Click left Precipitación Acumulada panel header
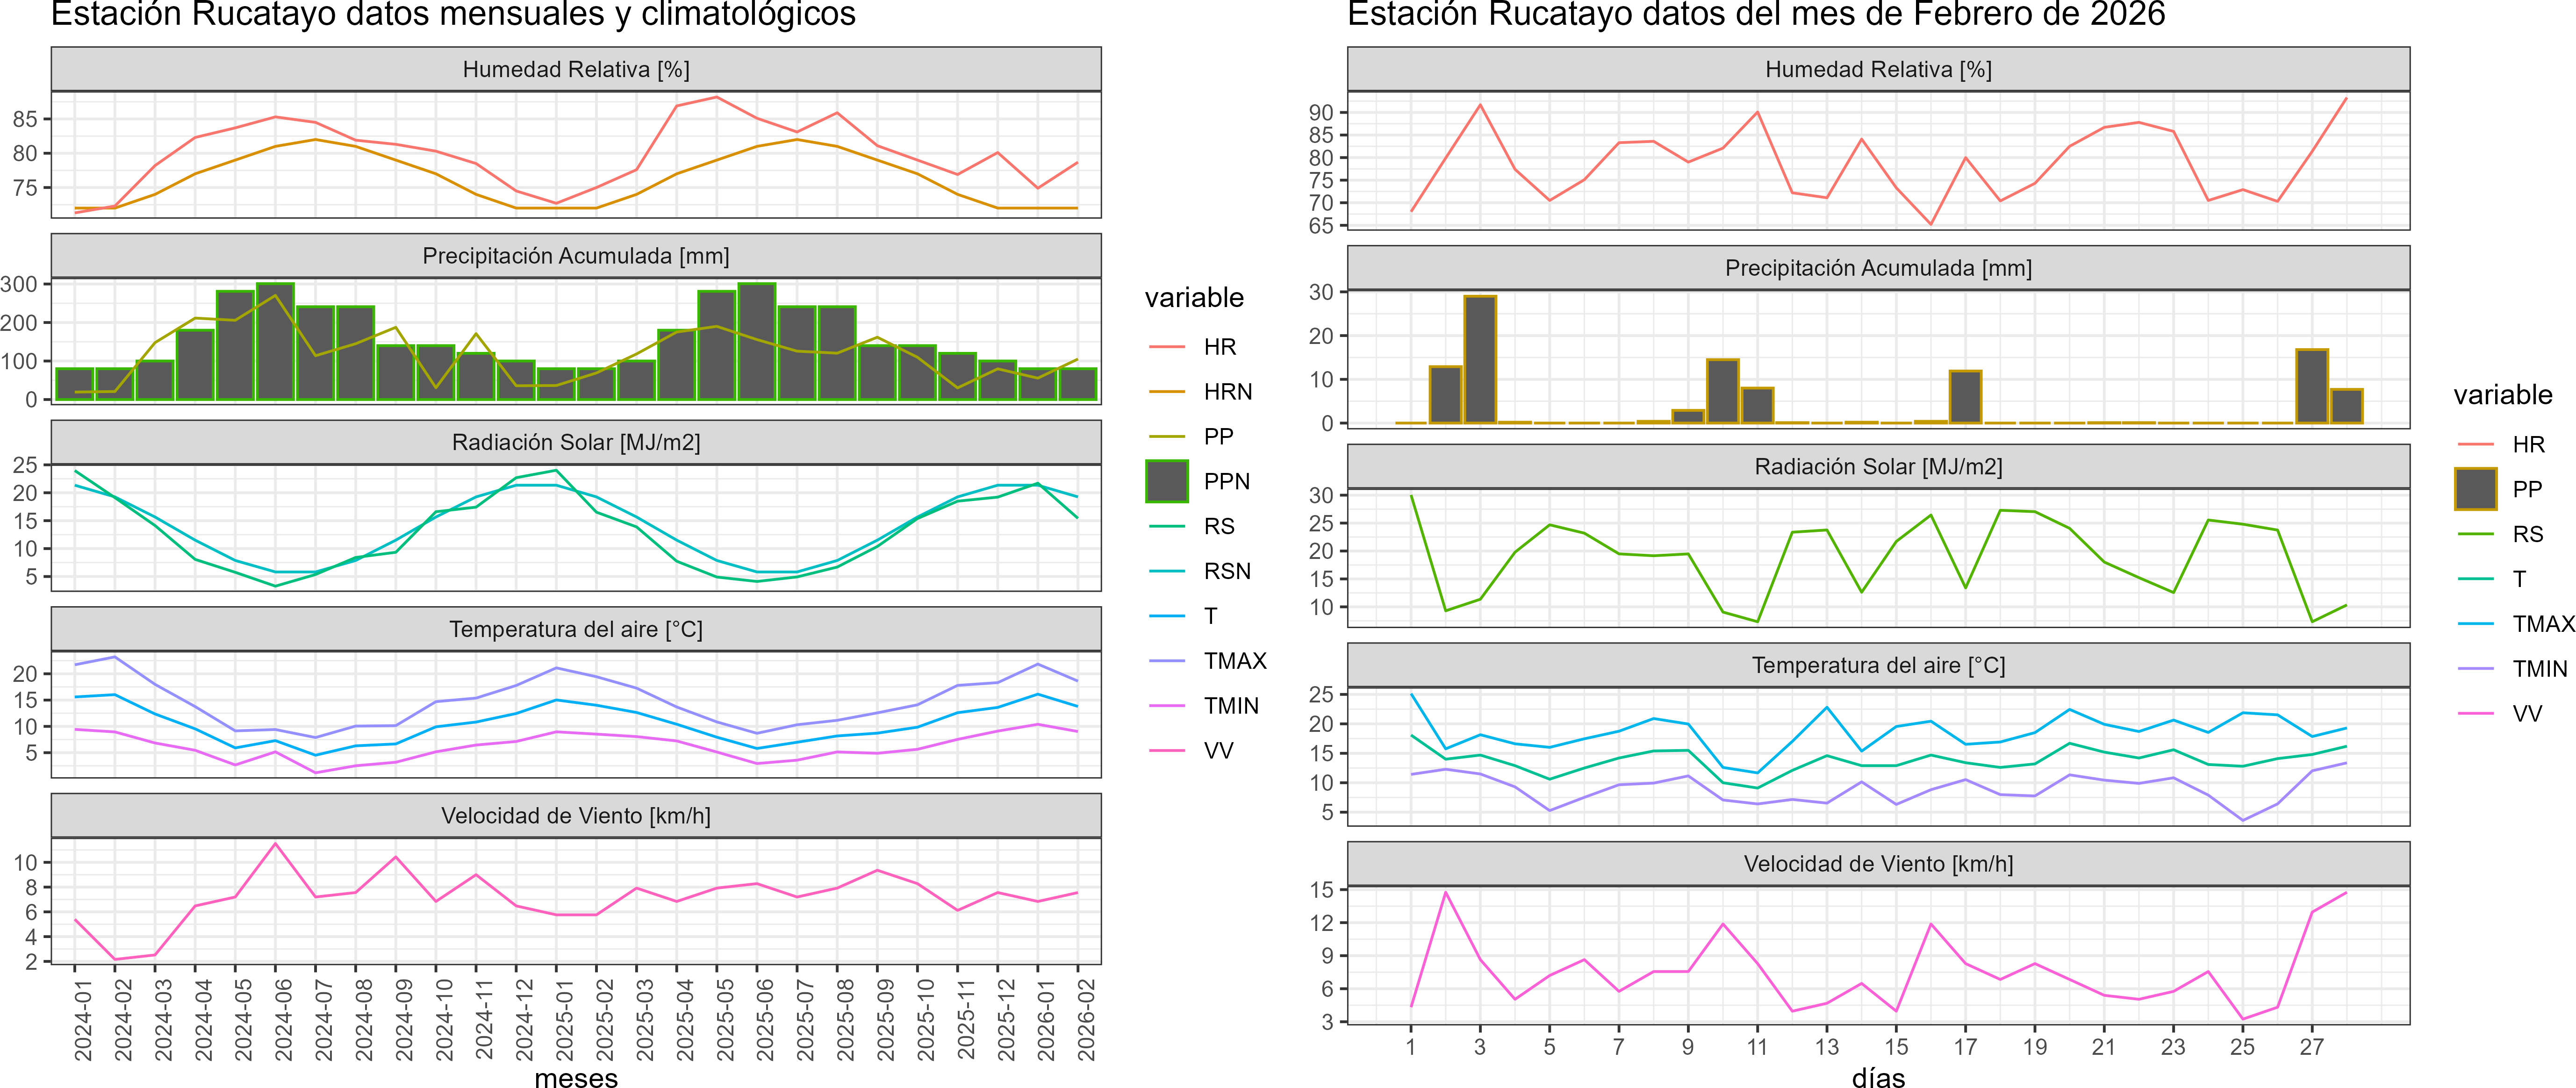The image size is (2576, 1088). tap(576, 256)
